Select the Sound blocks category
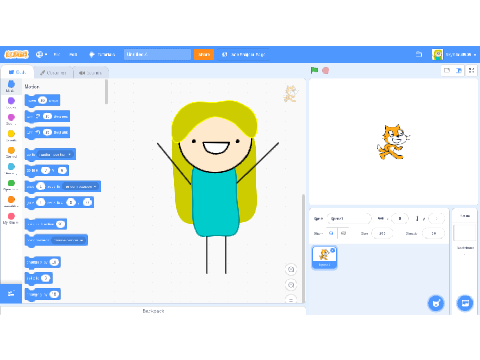This screenshot has height=360, width=480. [11, 119]
